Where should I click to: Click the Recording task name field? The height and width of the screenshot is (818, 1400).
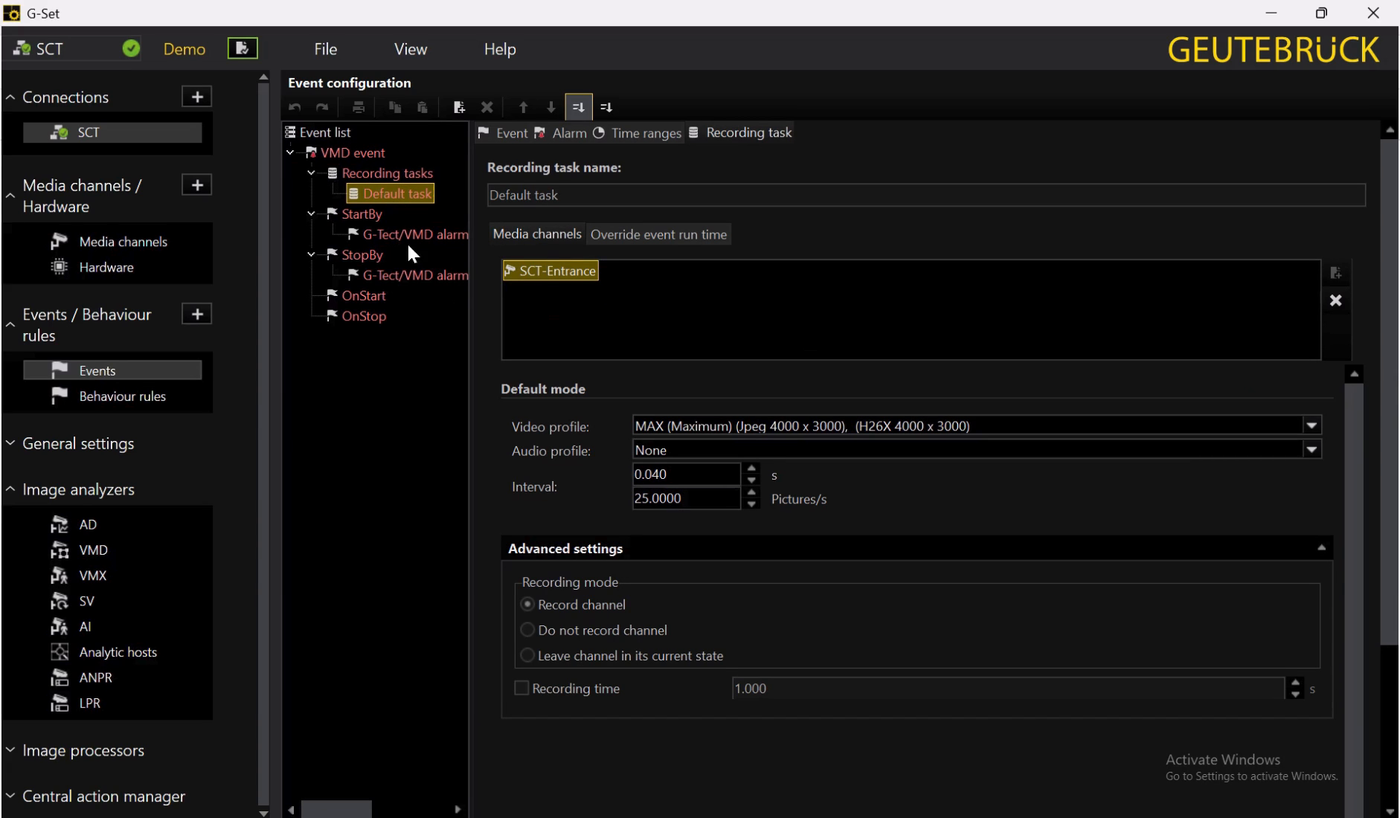point(925,195)
